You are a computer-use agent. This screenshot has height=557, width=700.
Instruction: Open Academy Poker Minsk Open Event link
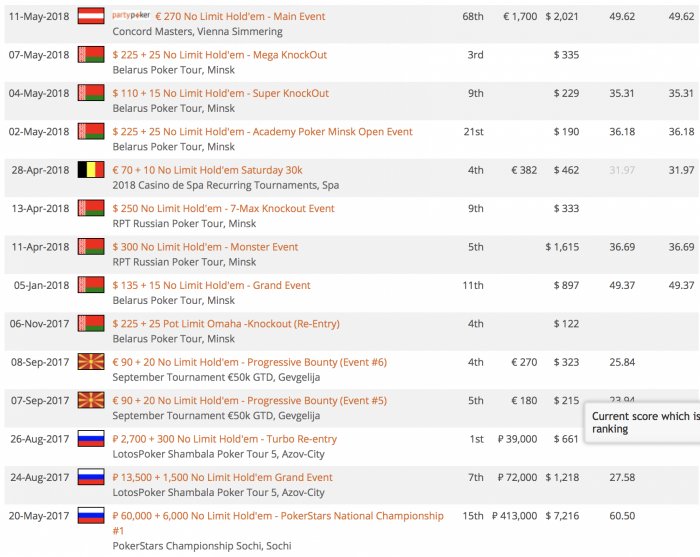point(262,131)
